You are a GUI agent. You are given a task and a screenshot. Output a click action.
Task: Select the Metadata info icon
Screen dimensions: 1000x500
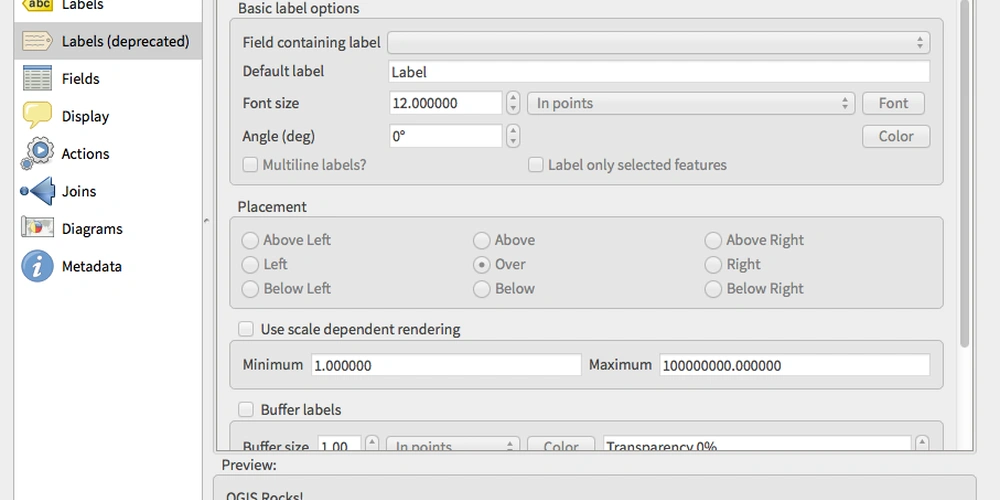(37, 266)
